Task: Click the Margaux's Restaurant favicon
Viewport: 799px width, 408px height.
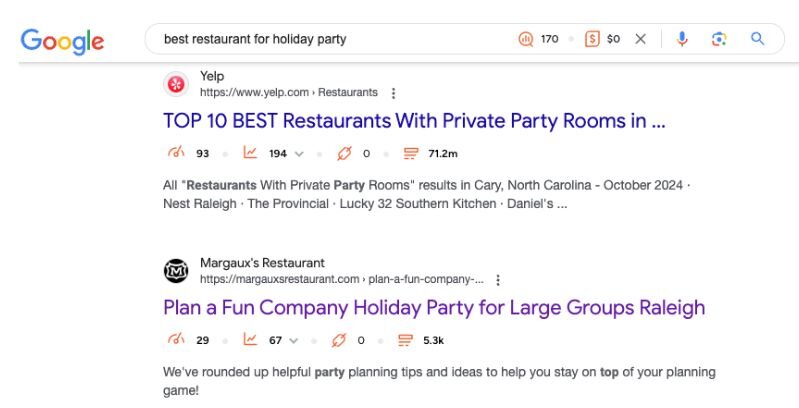Action: click(x=176, y=270)
